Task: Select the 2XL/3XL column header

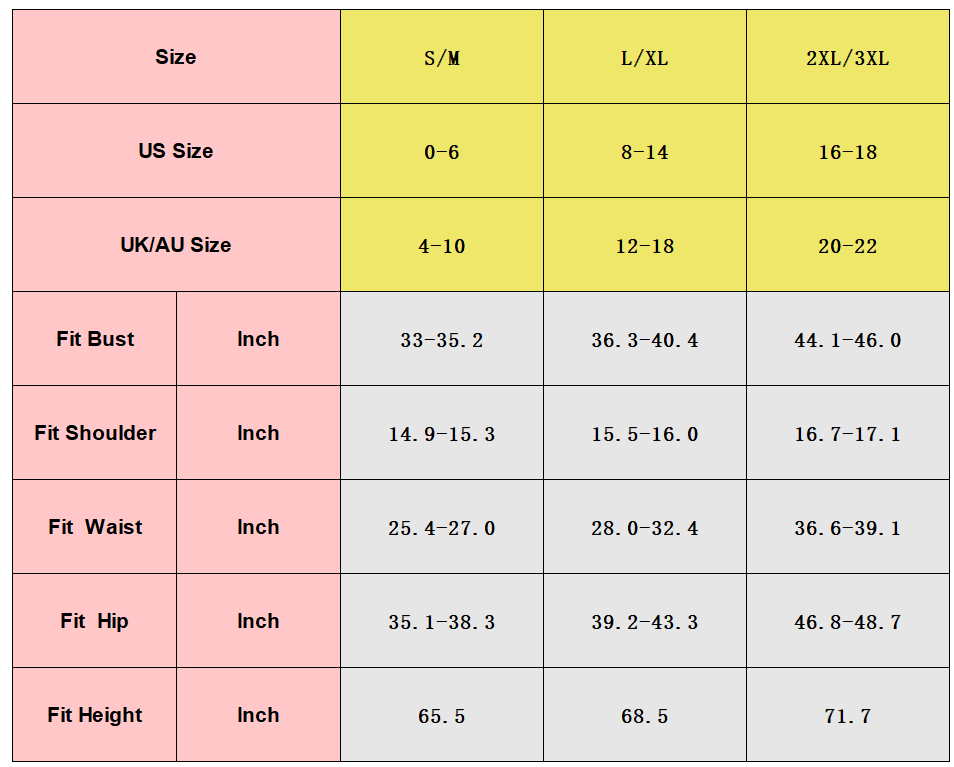Action: 848,57
